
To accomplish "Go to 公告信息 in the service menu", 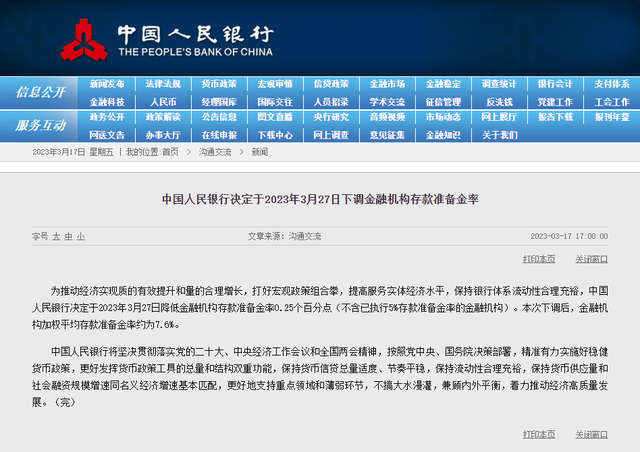I will pyautogui.click(x=219, y=117).
